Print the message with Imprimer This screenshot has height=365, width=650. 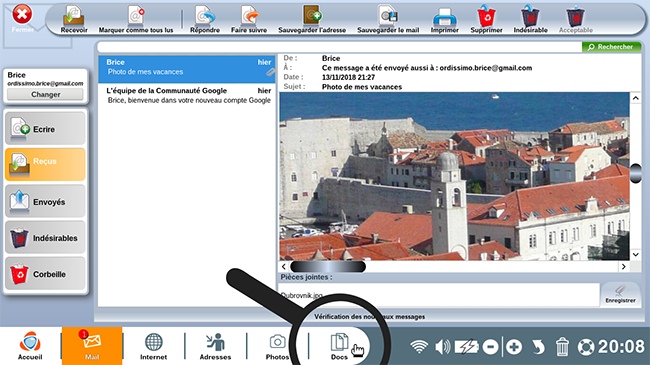pyautogui.click(x=444, y=19)
